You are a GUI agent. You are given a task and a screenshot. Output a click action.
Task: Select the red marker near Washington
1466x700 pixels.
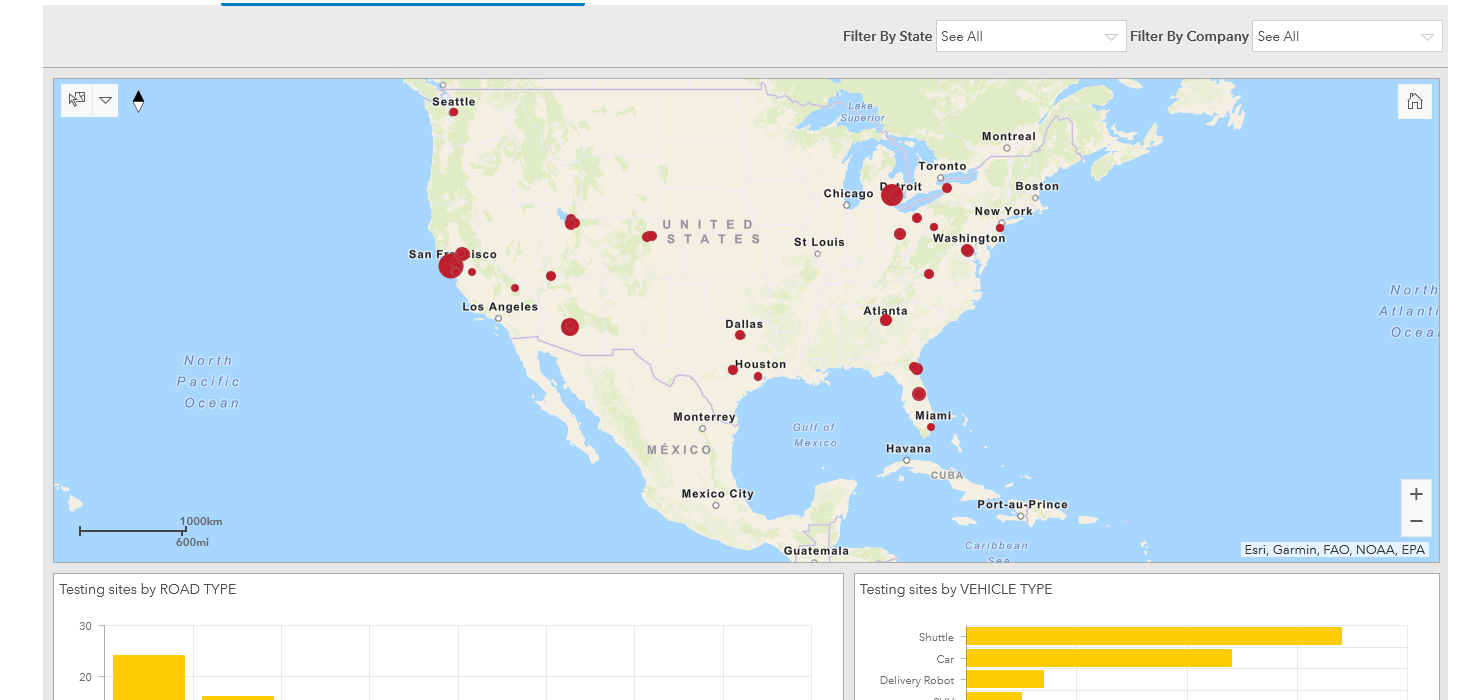967,250
